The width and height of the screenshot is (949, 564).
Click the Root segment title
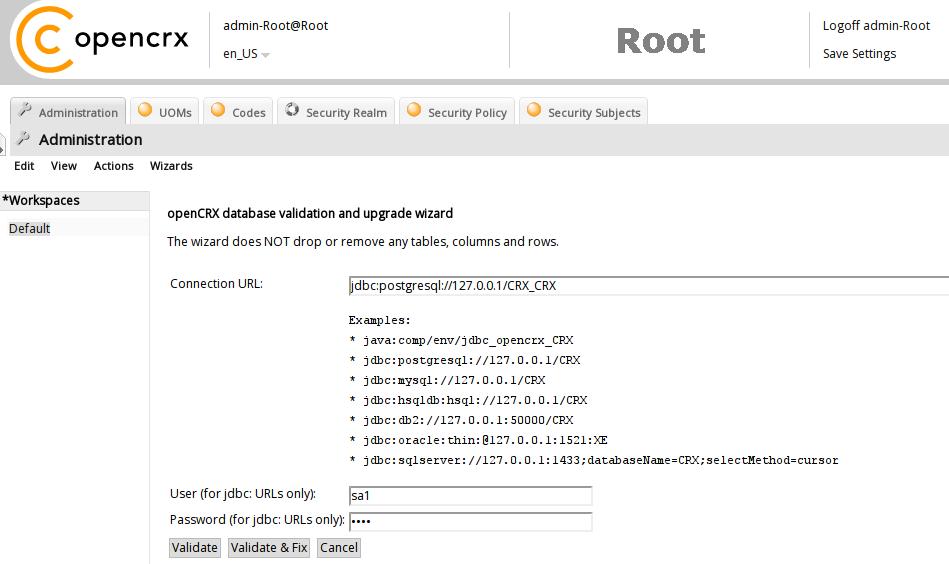tap(660, 41)
